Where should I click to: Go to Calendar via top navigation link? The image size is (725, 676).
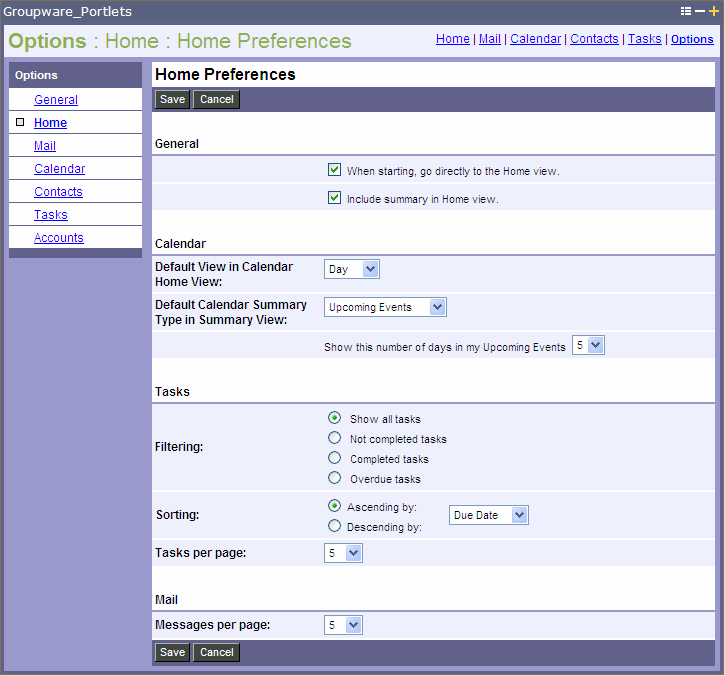click(535, 39)
